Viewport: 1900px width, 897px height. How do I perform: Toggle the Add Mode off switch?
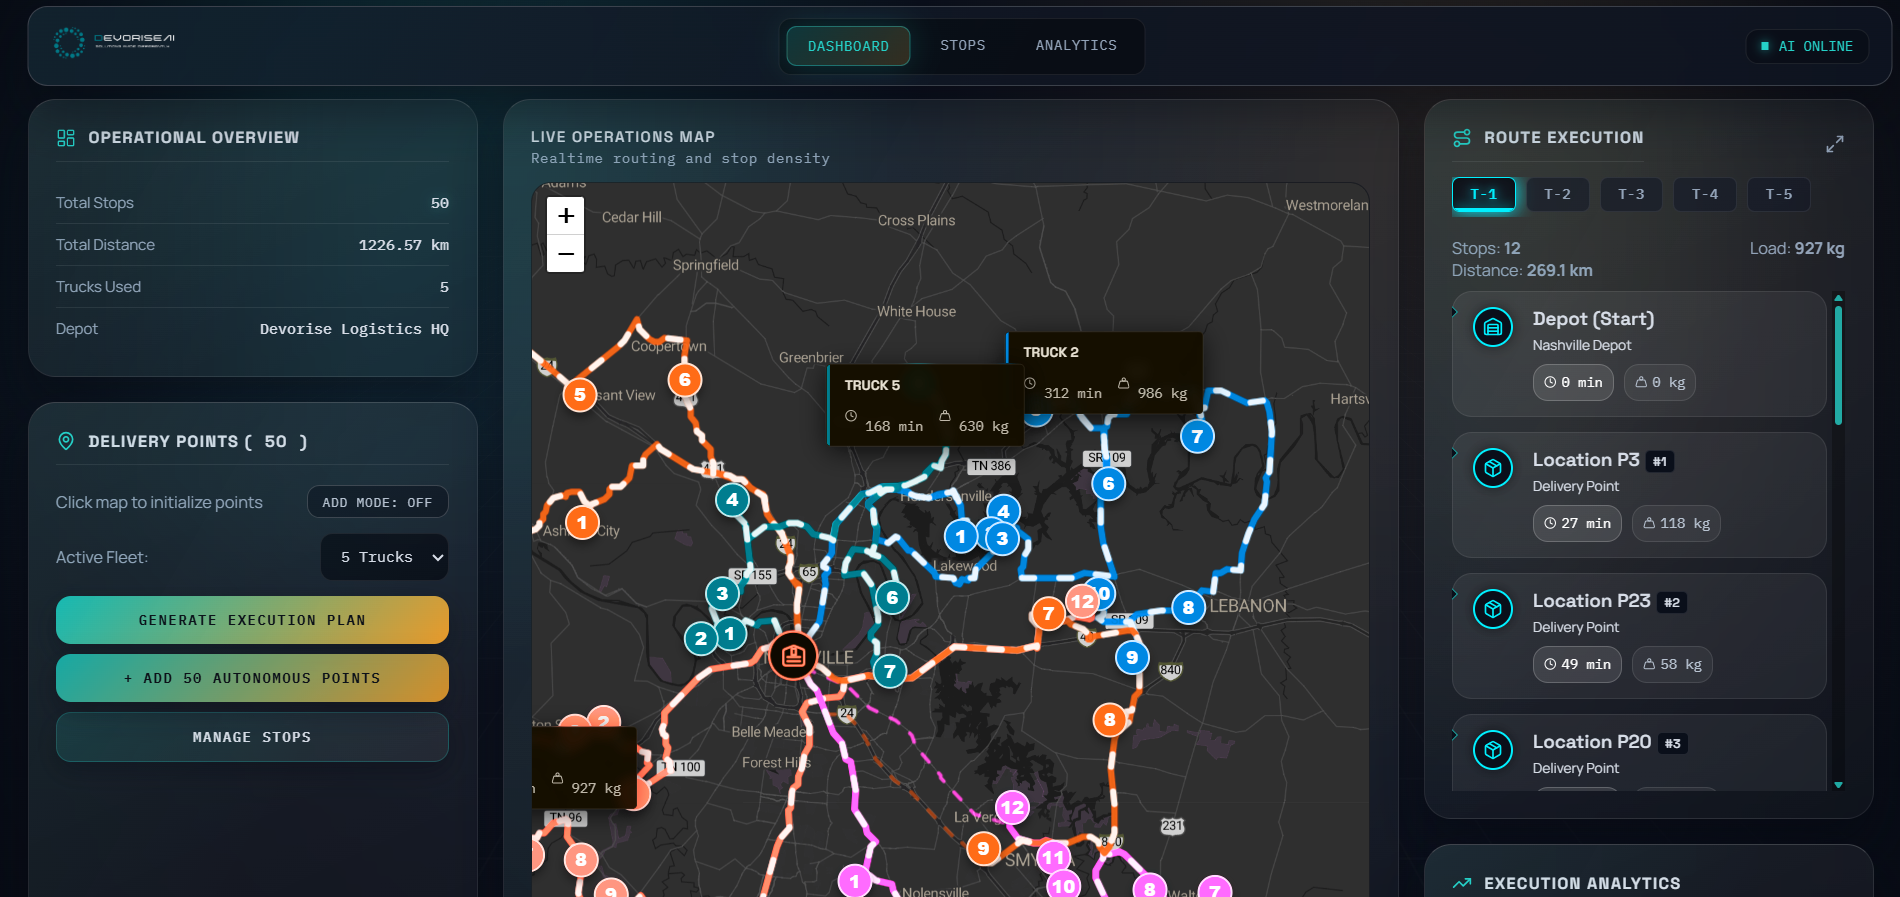click(x=377, y=502)
